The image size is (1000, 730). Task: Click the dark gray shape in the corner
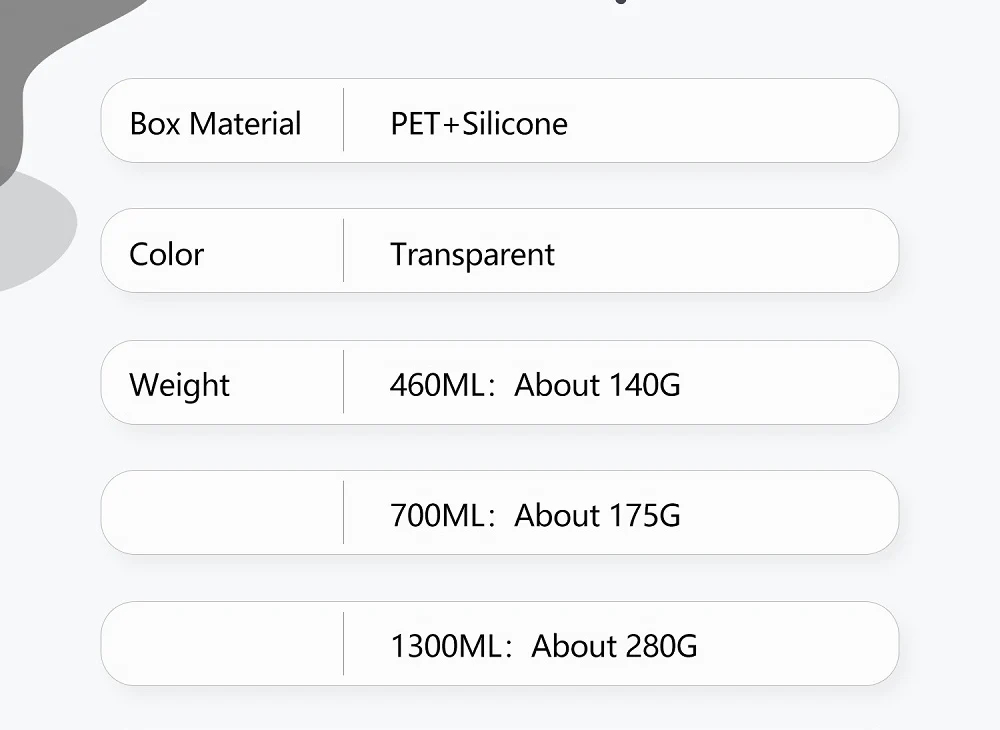(x=40, y=60)
